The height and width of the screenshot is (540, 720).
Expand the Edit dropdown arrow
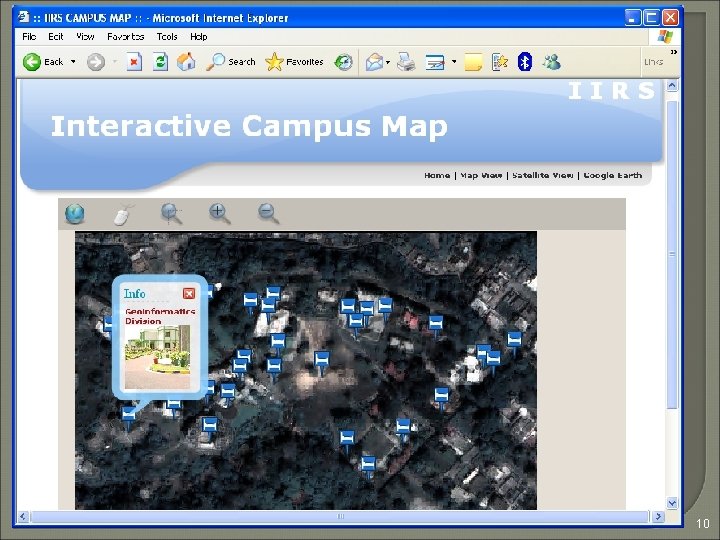[454, 62]
